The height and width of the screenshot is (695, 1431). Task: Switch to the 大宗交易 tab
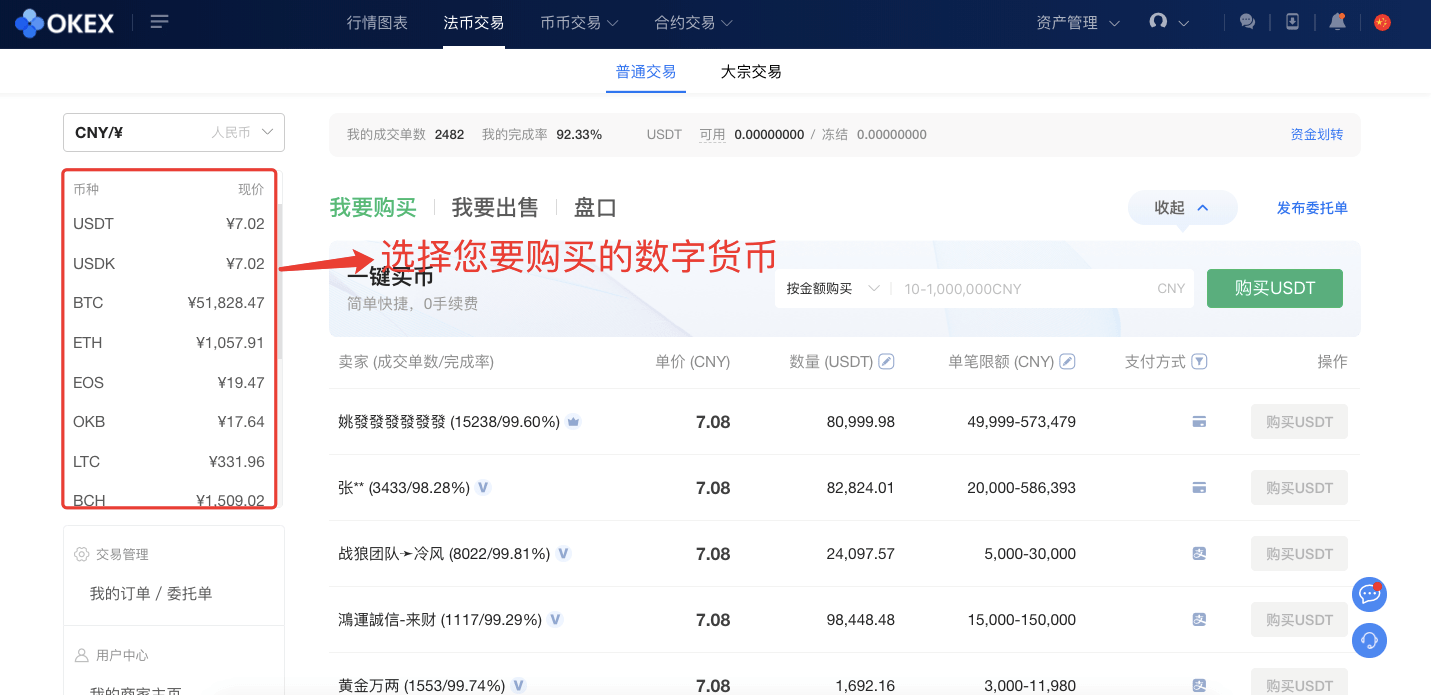(751, 72)
